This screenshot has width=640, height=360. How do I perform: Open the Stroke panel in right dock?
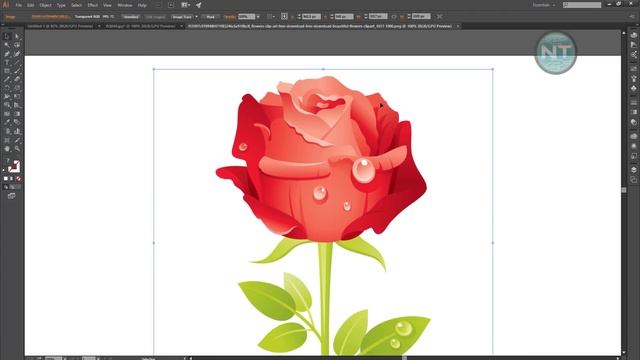(633, 102)
